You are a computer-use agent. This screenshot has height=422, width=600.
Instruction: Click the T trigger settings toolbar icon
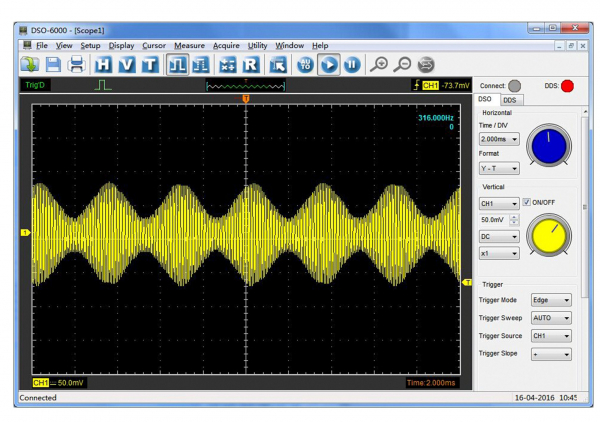point(149,65)
